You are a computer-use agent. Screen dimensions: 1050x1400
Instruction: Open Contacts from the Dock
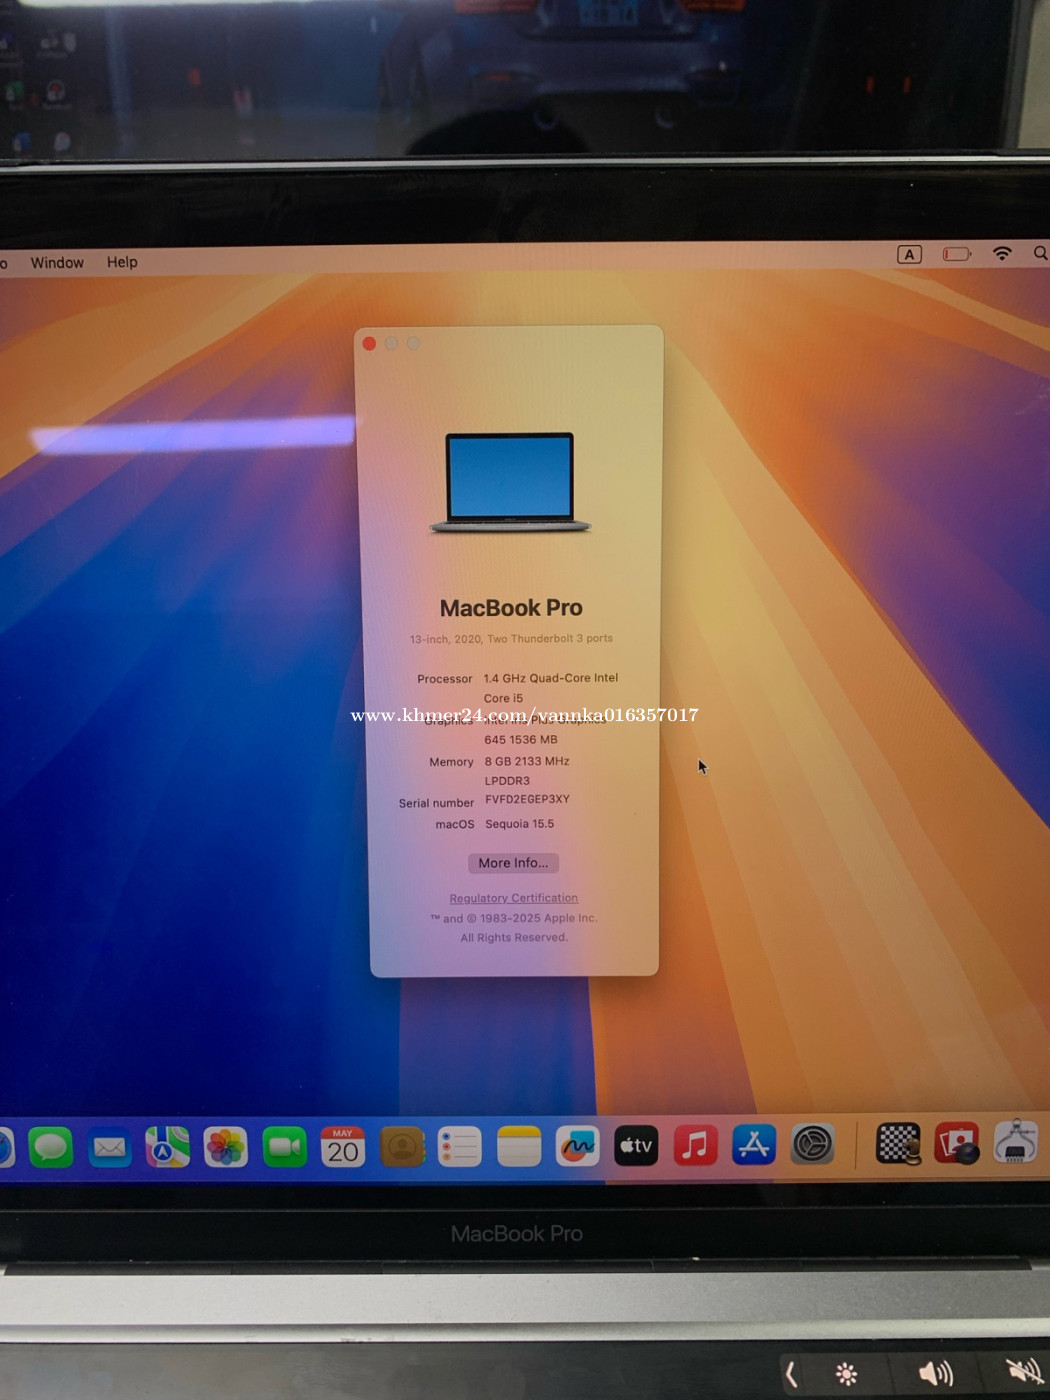coord(402,1147)
